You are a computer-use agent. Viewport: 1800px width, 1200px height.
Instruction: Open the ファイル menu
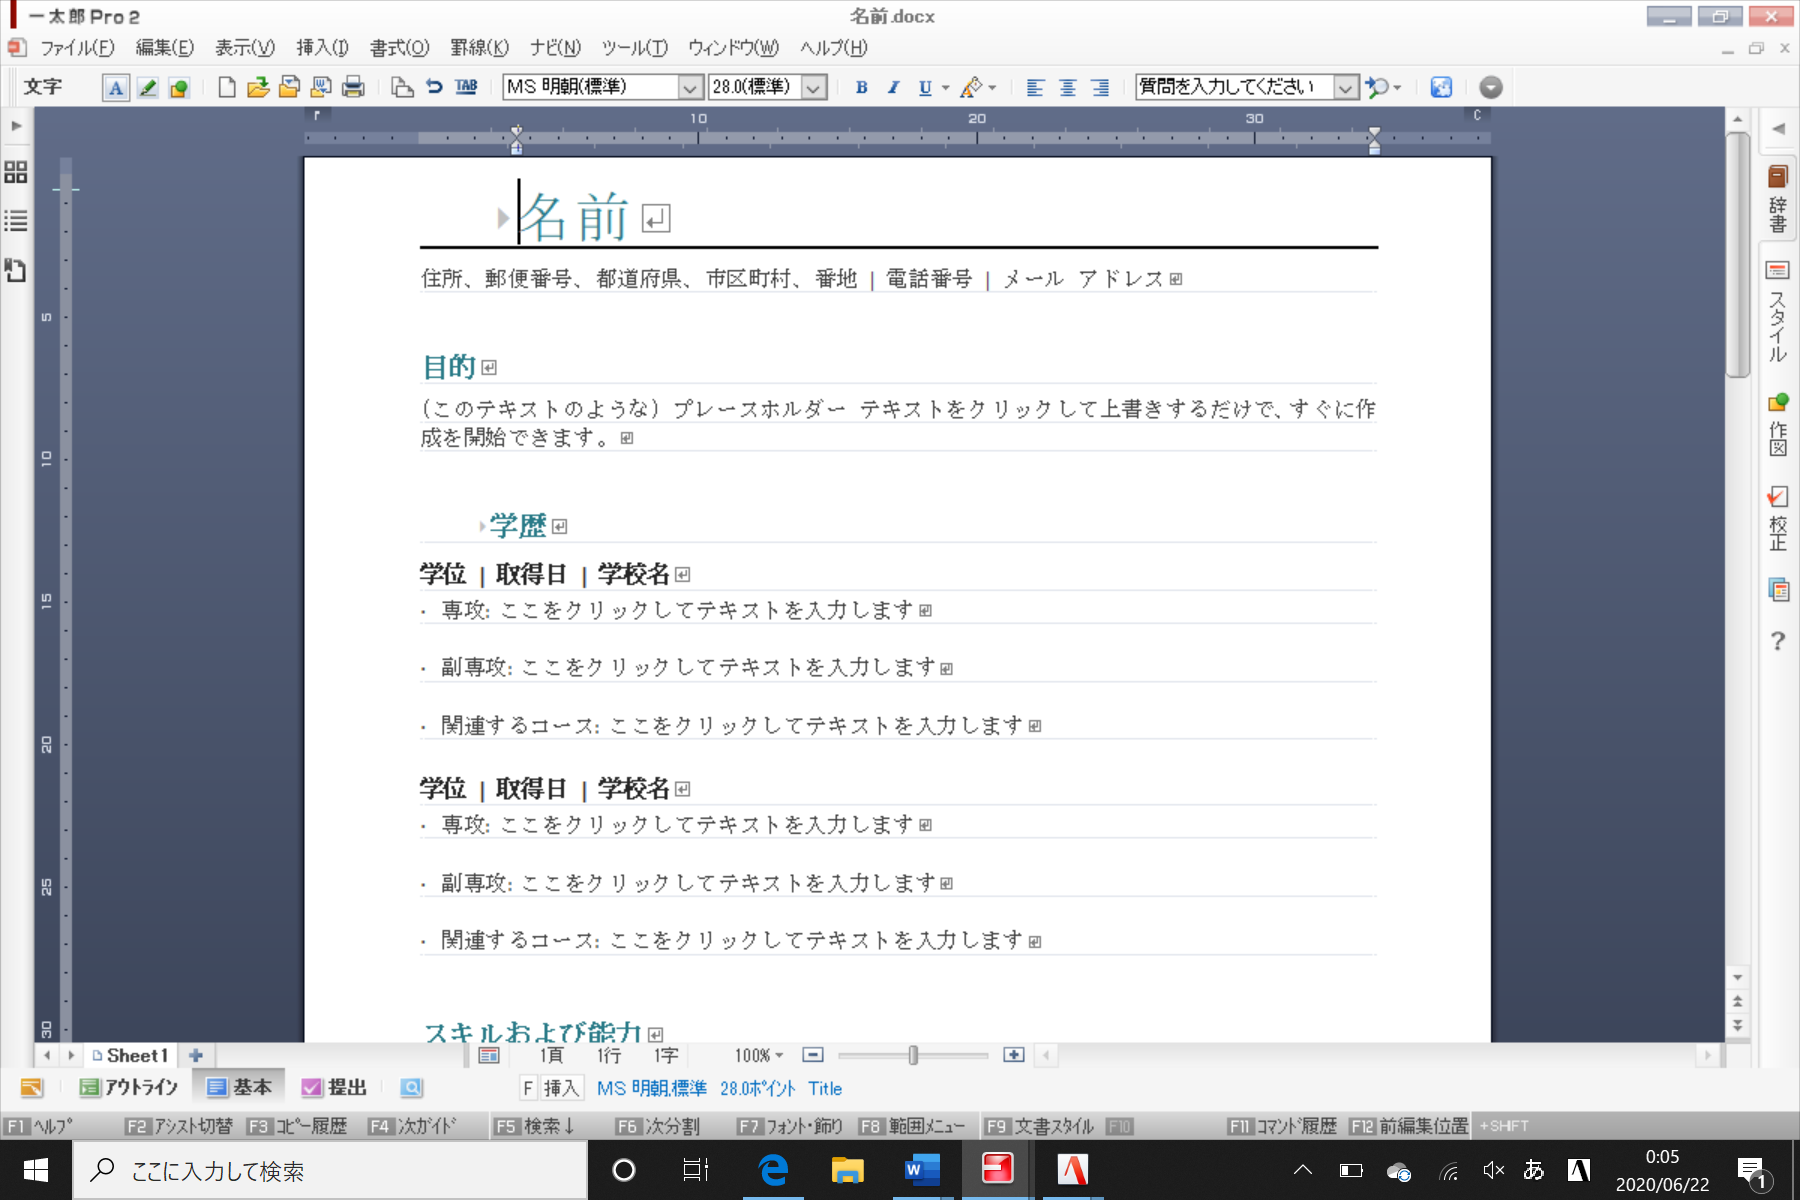pyautogui.click(x=77, y=48)
